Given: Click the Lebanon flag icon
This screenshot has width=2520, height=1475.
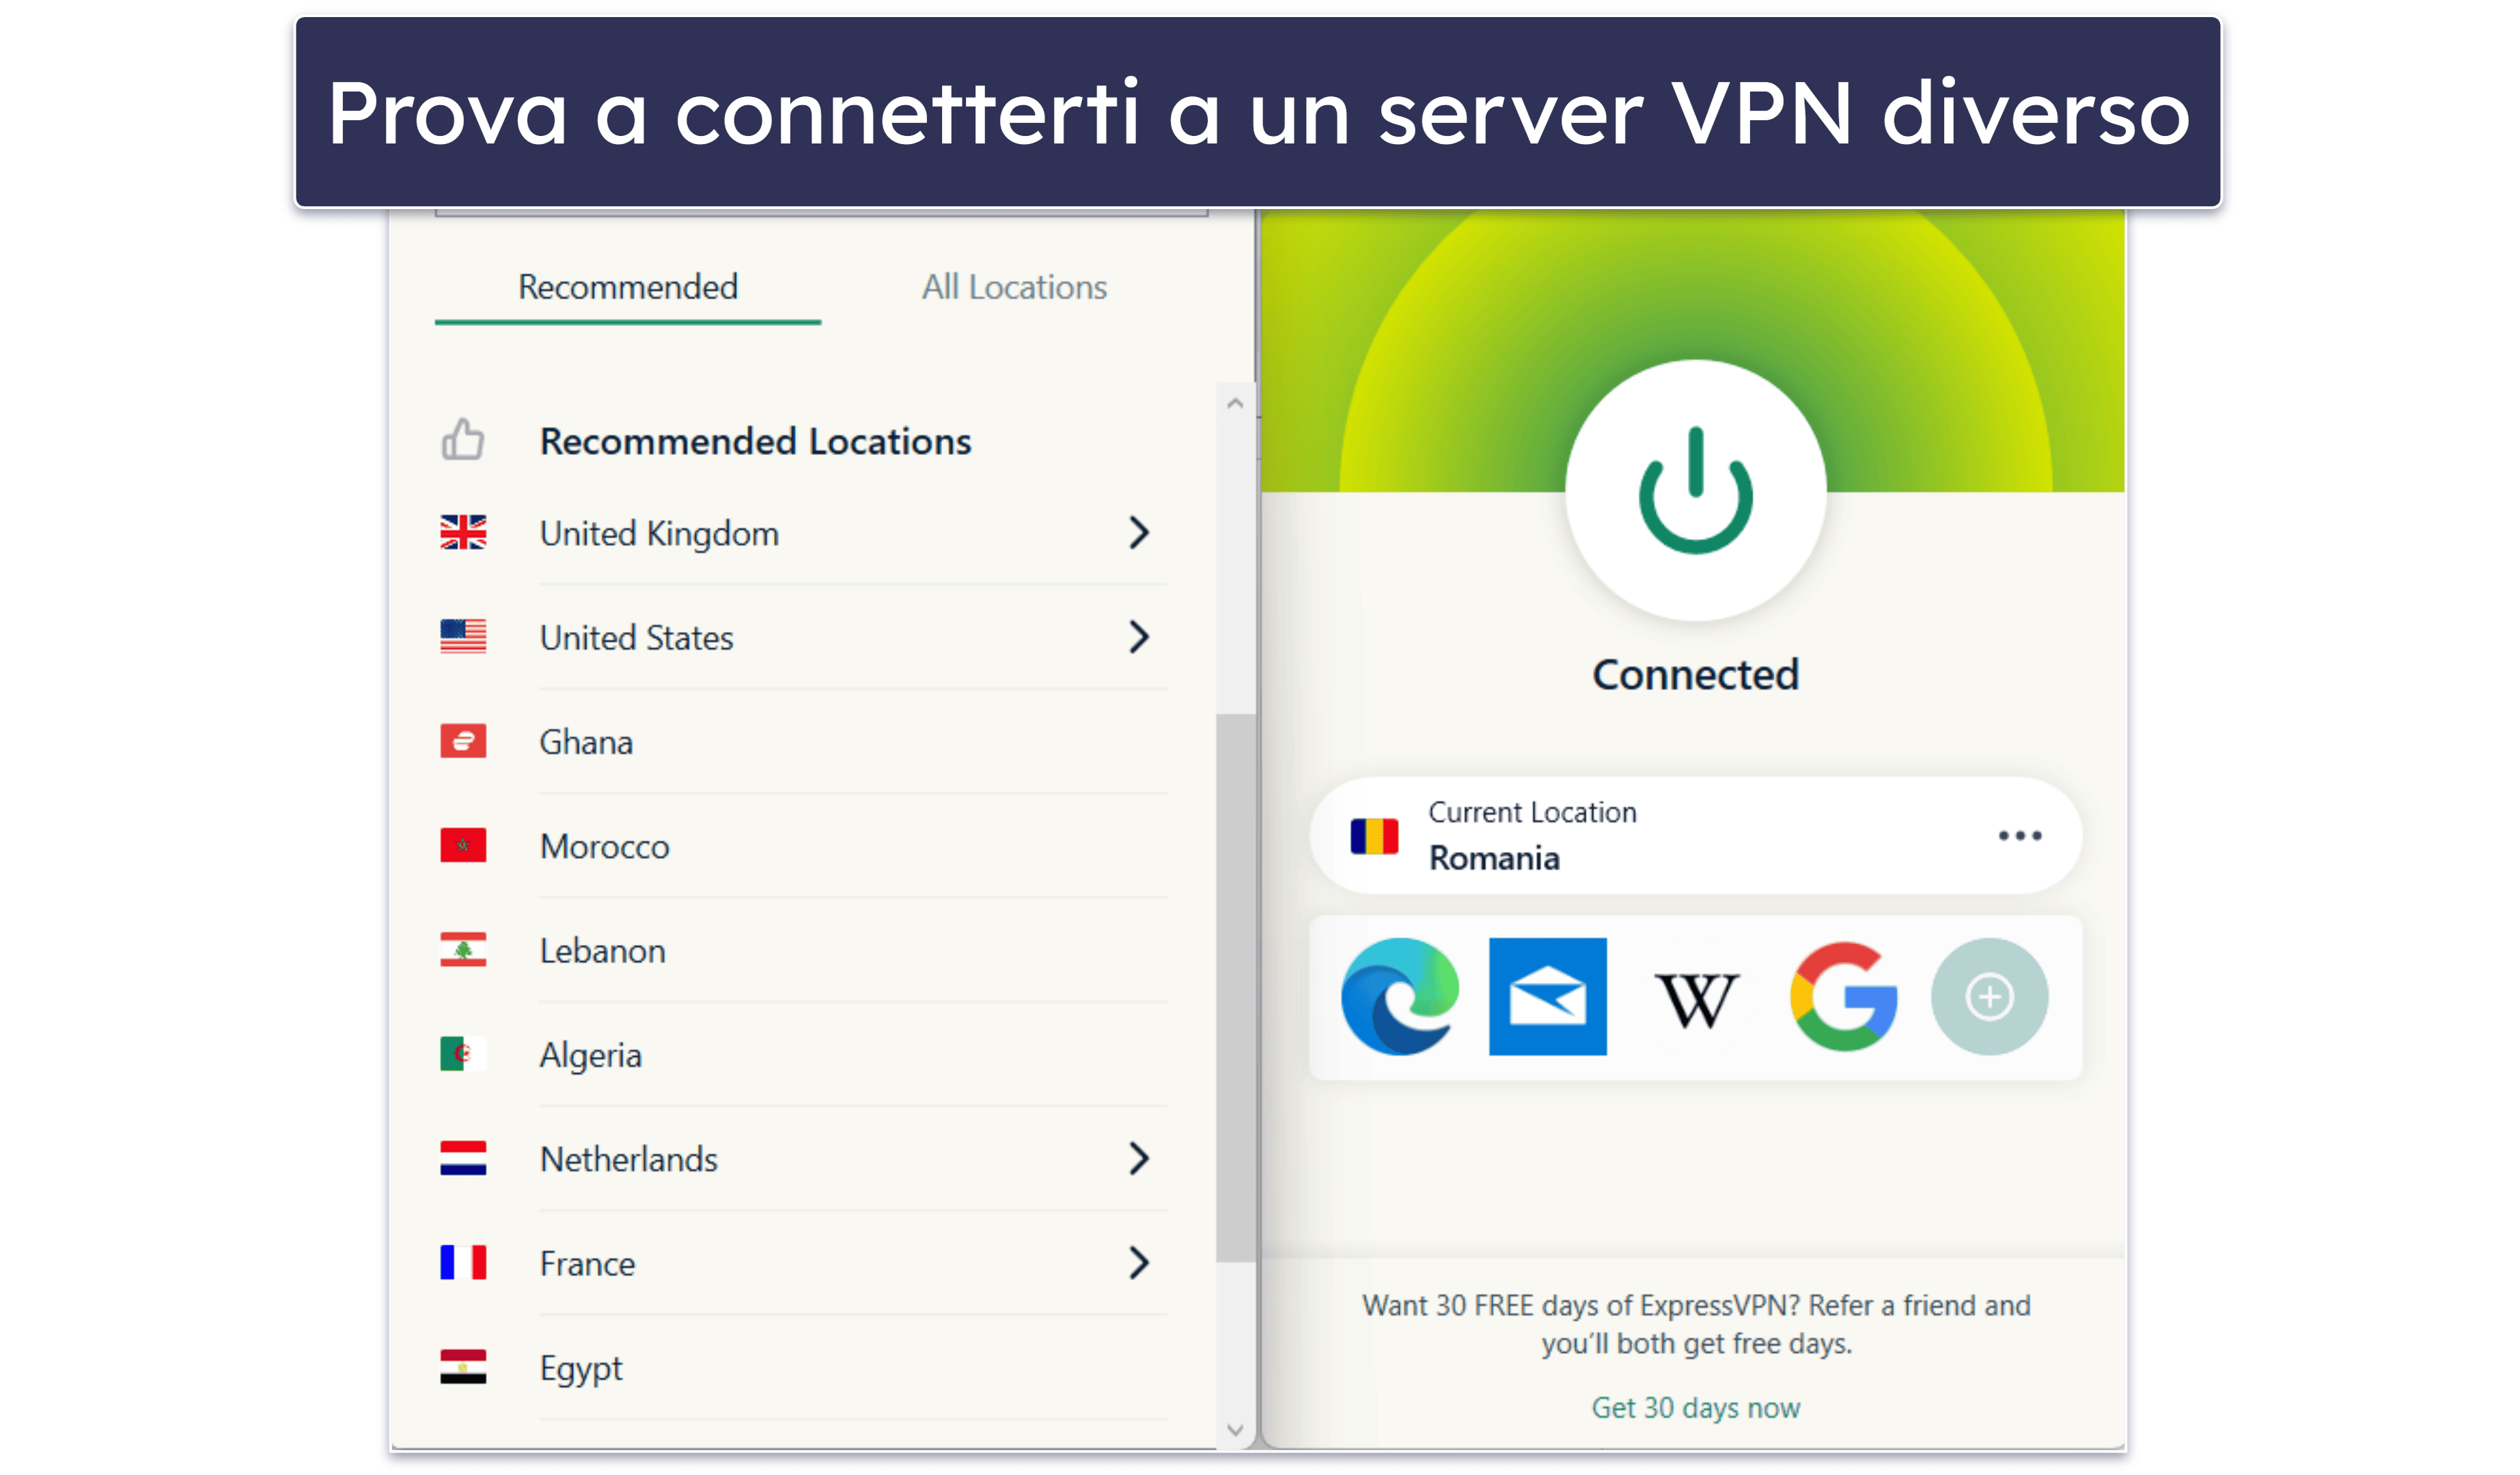Looking at the screenshot, I should point(463,949).
